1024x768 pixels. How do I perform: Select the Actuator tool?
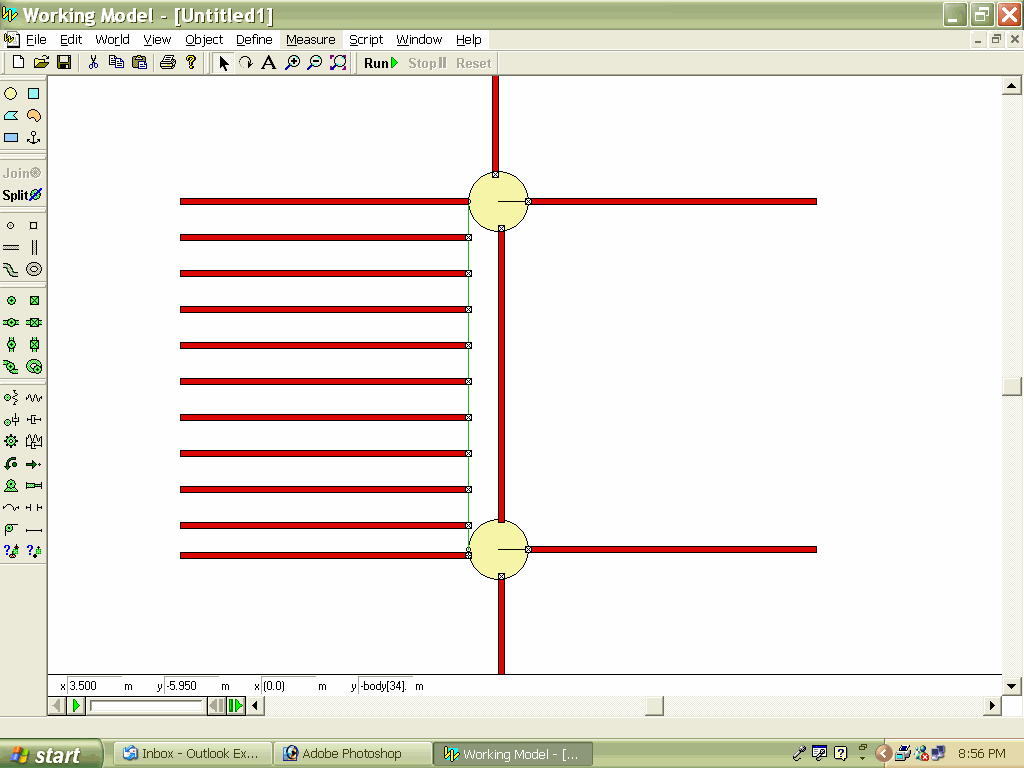(33, 485)
